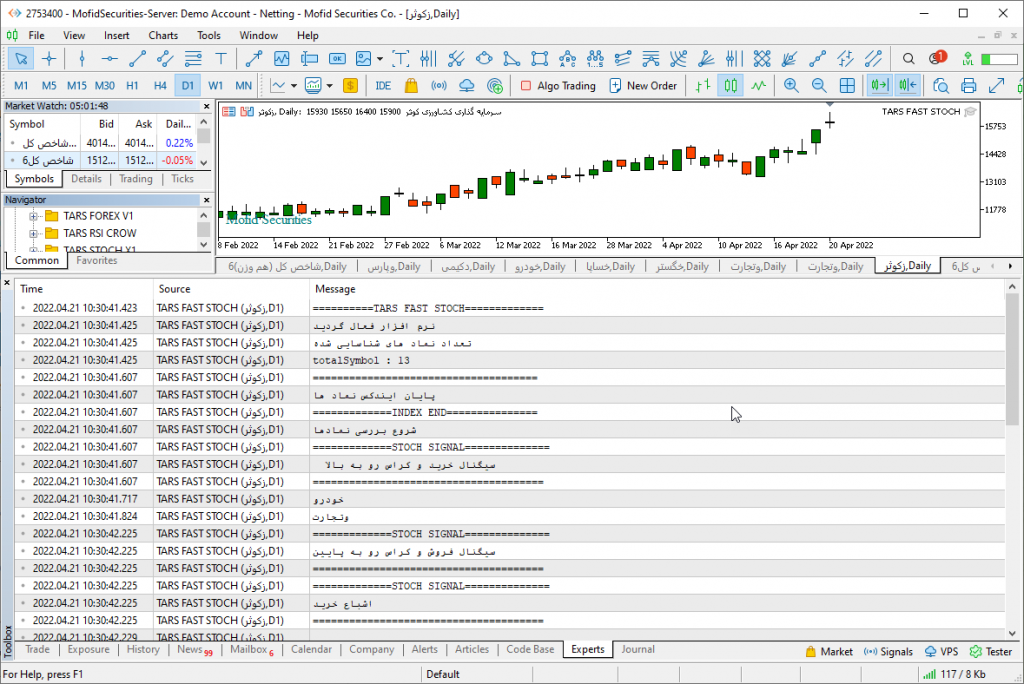Screen dimensions: 1024x684
Task: Open the Favorites tab in Navigator
Action: coord(97,260)
